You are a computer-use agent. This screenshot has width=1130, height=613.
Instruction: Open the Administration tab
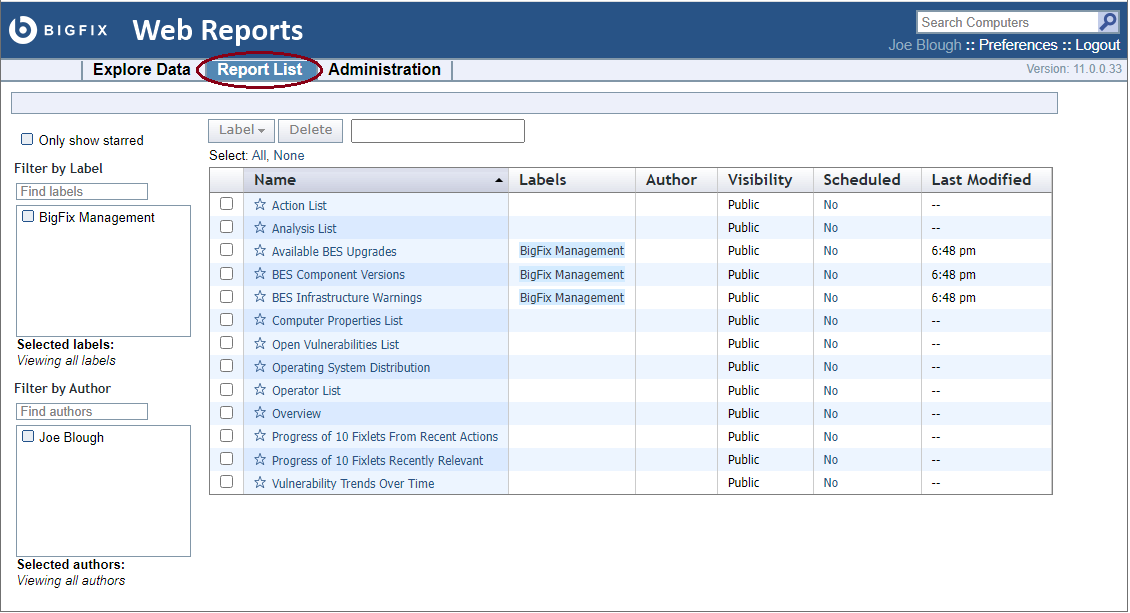(384, 69)
